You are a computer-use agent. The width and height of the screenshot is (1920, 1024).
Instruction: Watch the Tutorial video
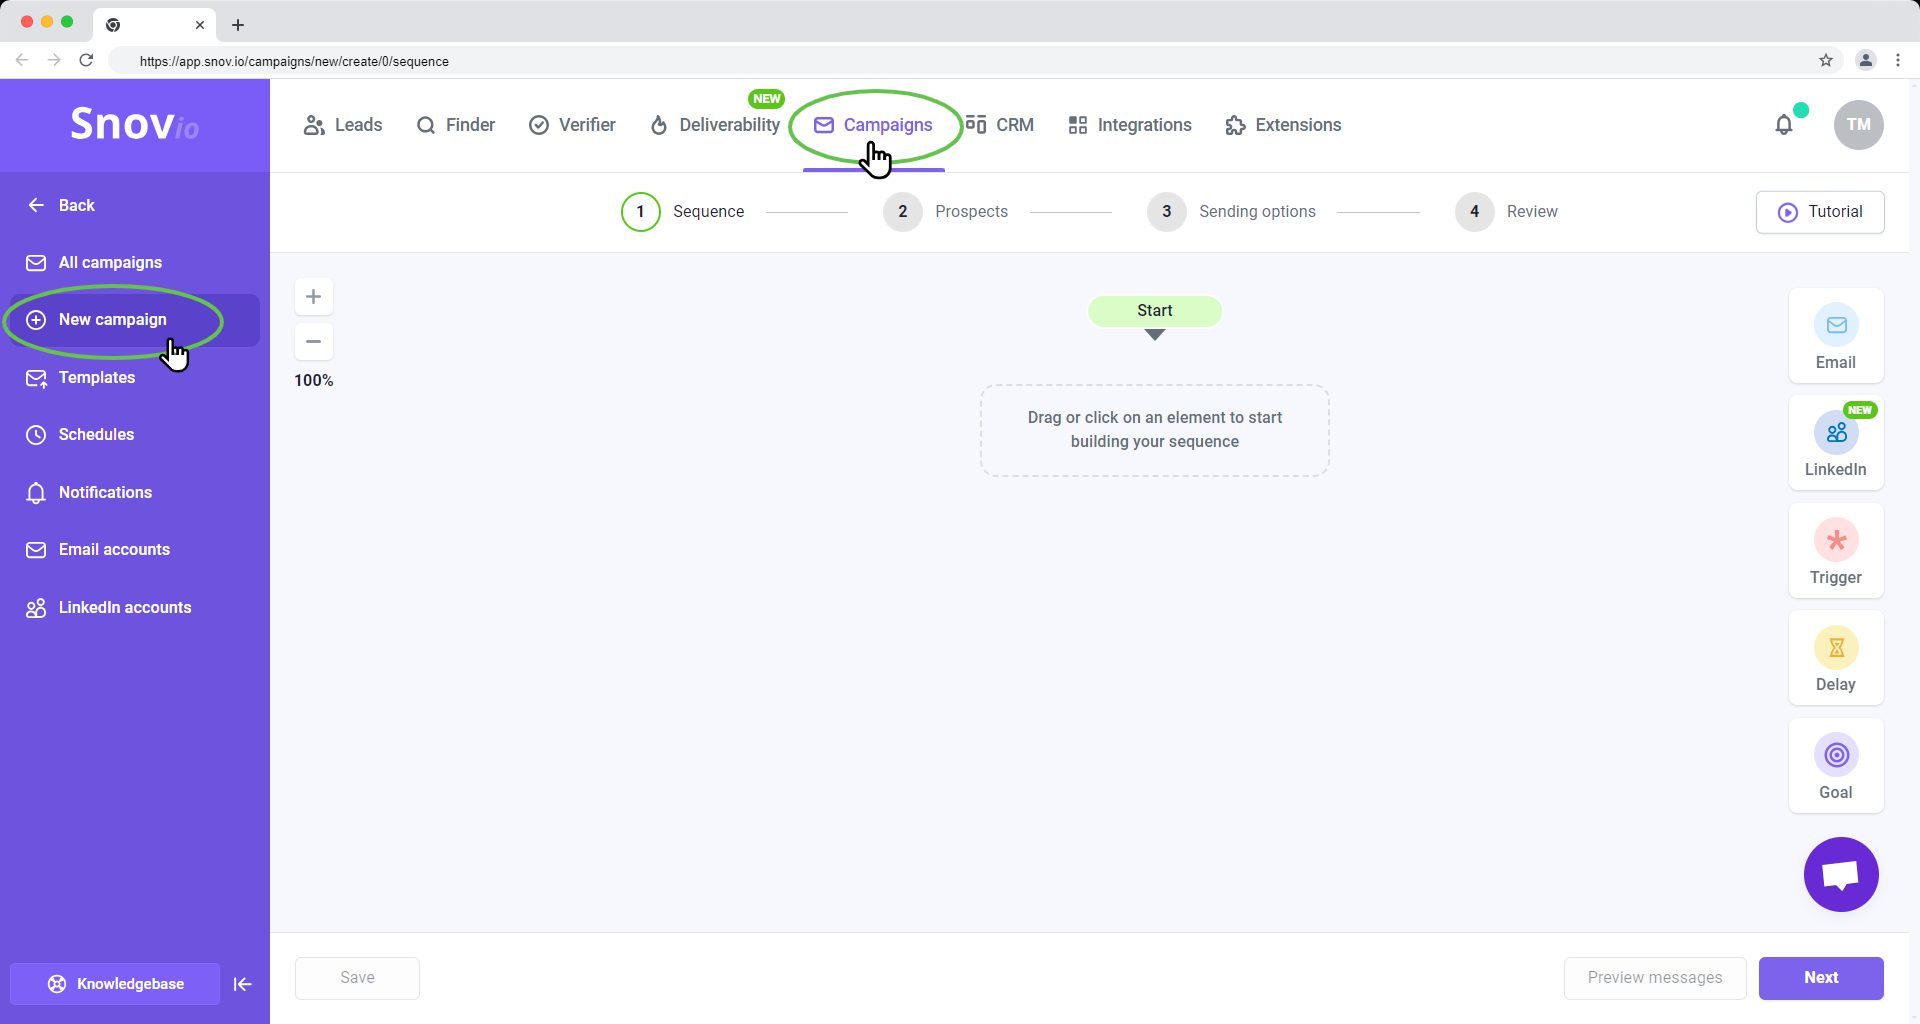pyautogui.click(x=1819, y=212)
